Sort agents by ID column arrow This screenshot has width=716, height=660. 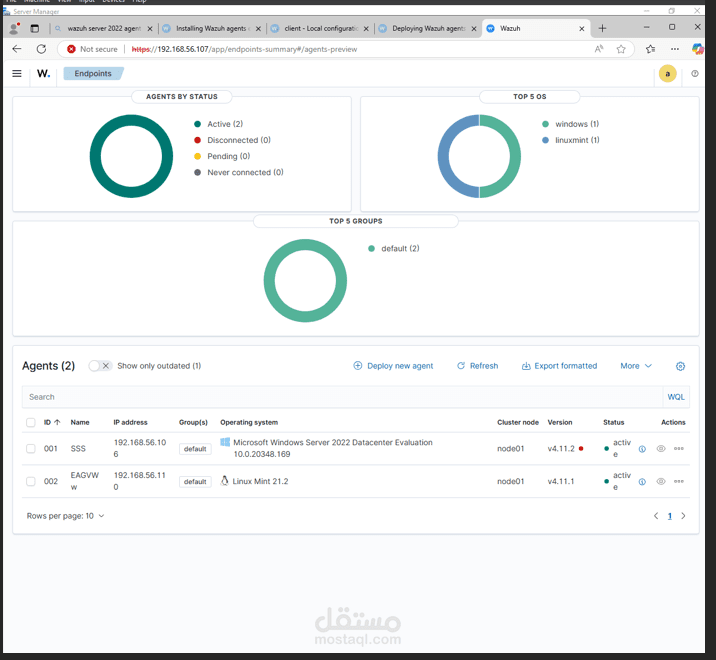(x=57, y=422)
